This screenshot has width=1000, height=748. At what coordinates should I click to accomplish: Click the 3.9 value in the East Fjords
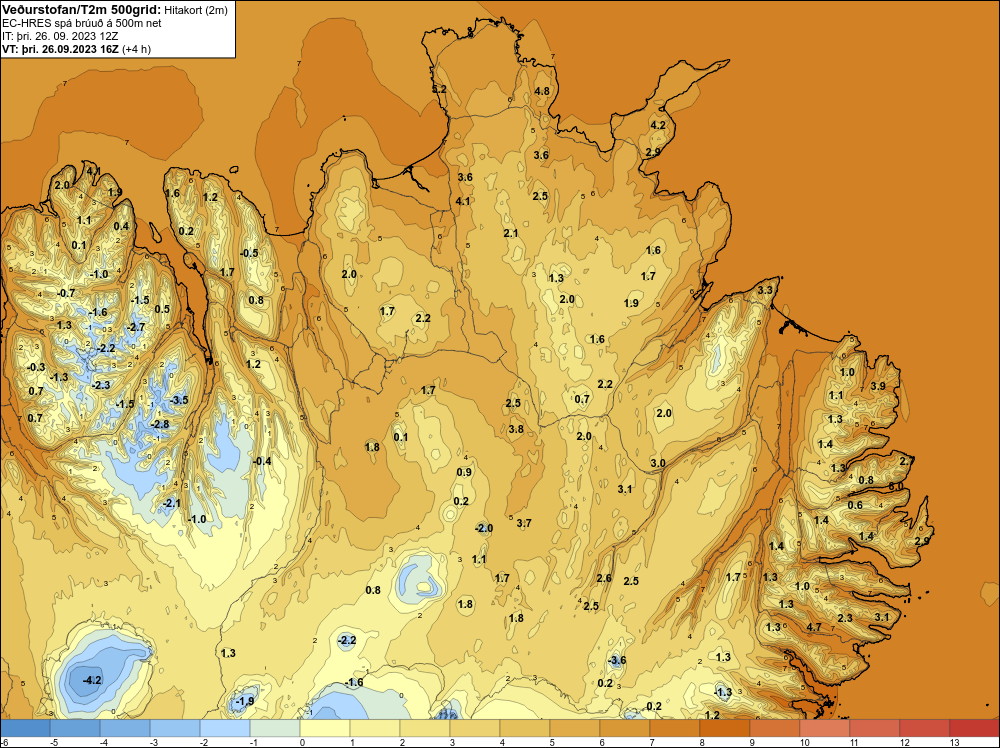878,386
